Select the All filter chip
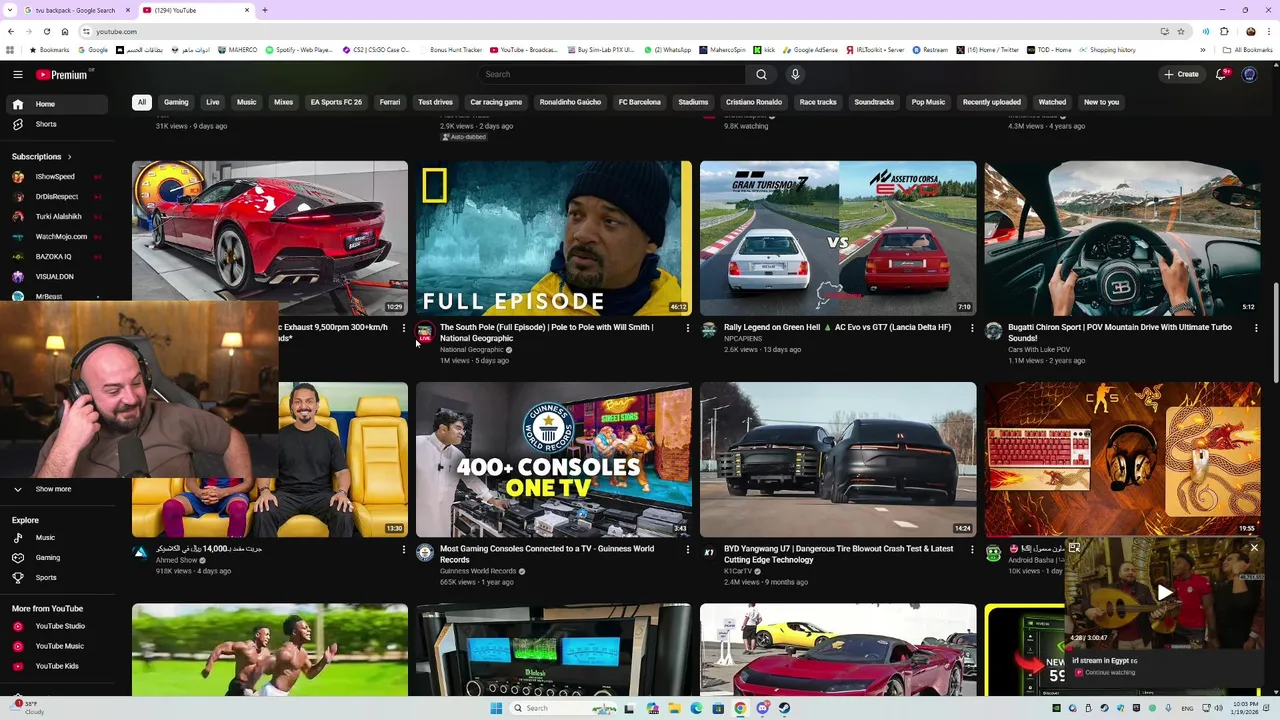The height and width of the screenshot is (720, 1280). point(142,102)
